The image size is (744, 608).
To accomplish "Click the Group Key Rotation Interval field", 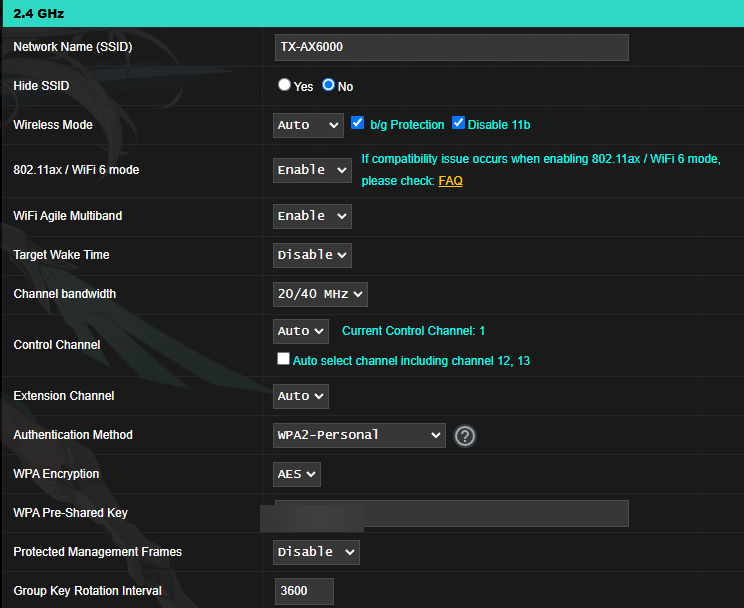I will [303, 591].
